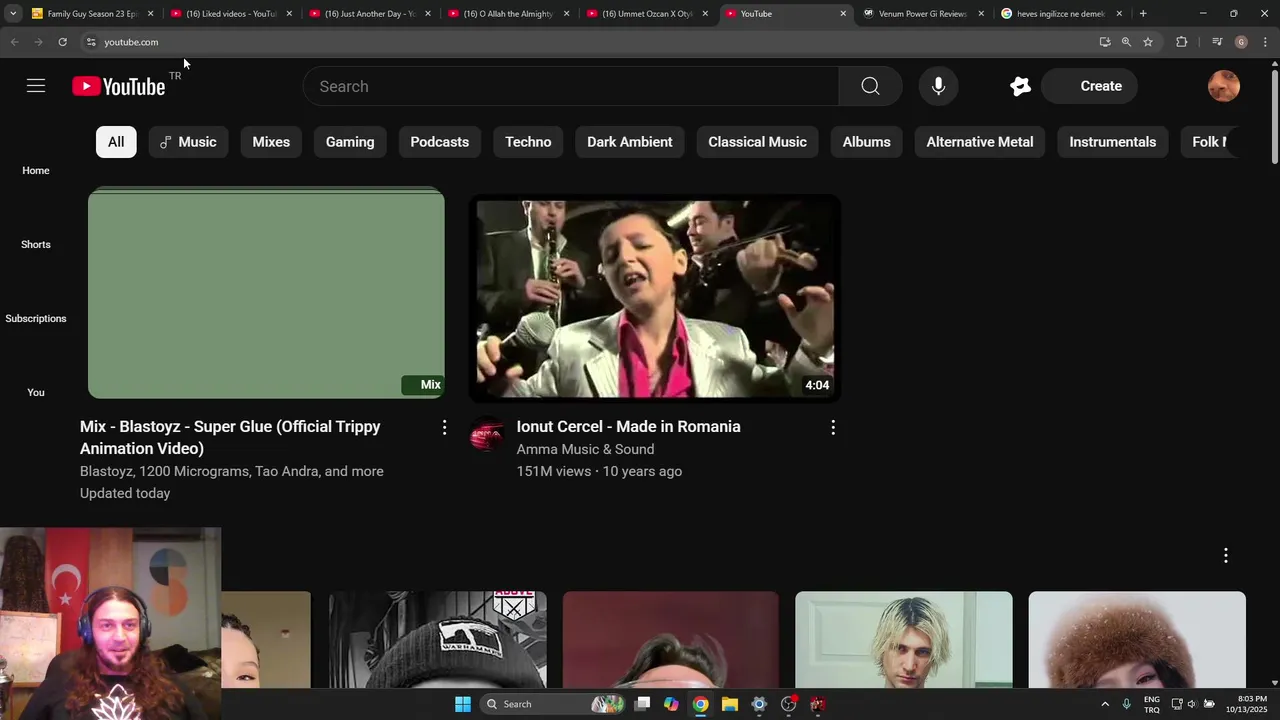Screen dimensions: 1280x720
Task: Switch to the Liked videos browser tab
Action: [230, 14]
